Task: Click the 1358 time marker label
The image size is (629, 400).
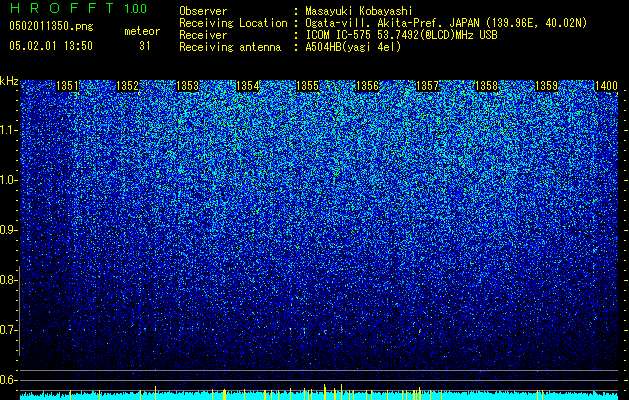Action: coord(487,86)
